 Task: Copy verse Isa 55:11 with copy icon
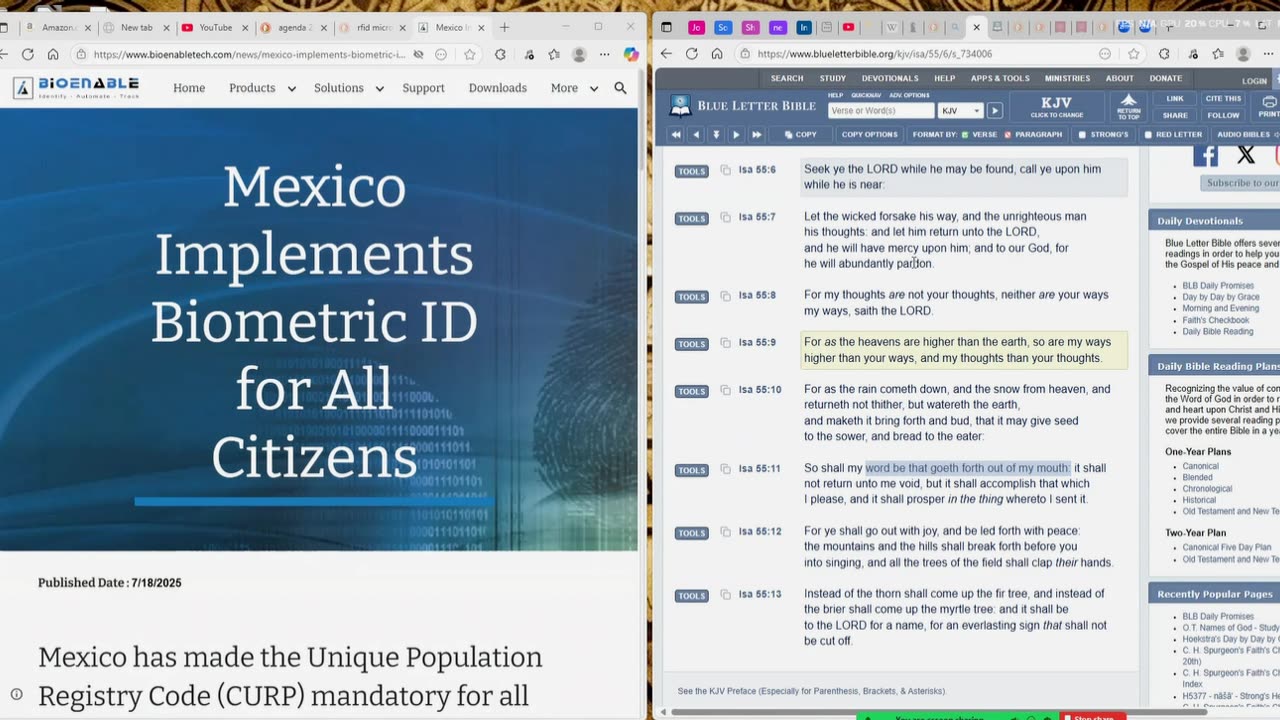[x=726, y=469]
